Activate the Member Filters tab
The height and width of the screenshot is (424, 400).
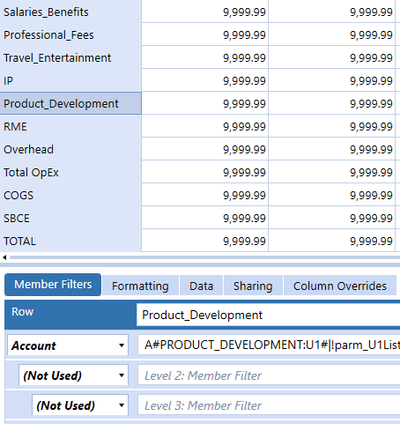pyautogui.click(x=53, y=285)
